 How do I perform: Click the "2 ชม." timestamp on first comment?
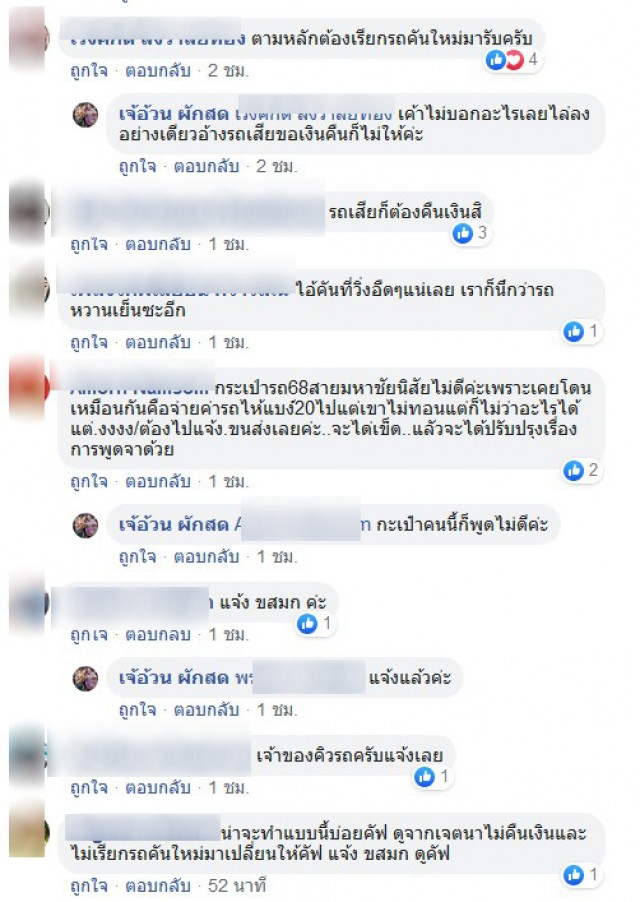click(228, 71)
